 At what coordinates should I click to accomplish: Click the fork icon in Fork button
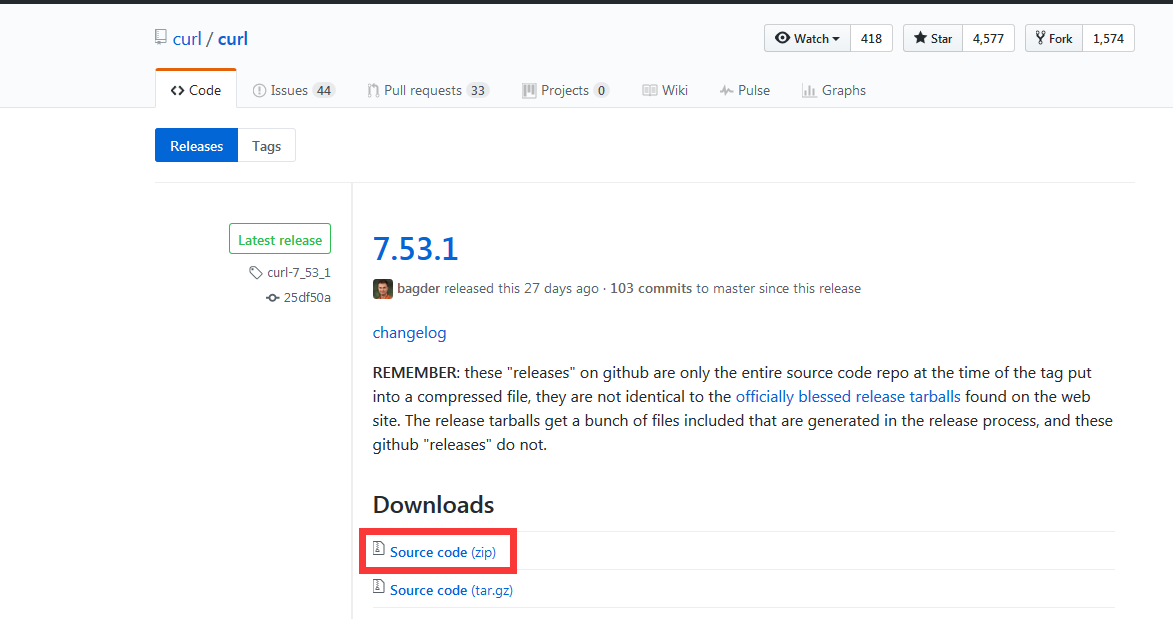pos(1040,37)
